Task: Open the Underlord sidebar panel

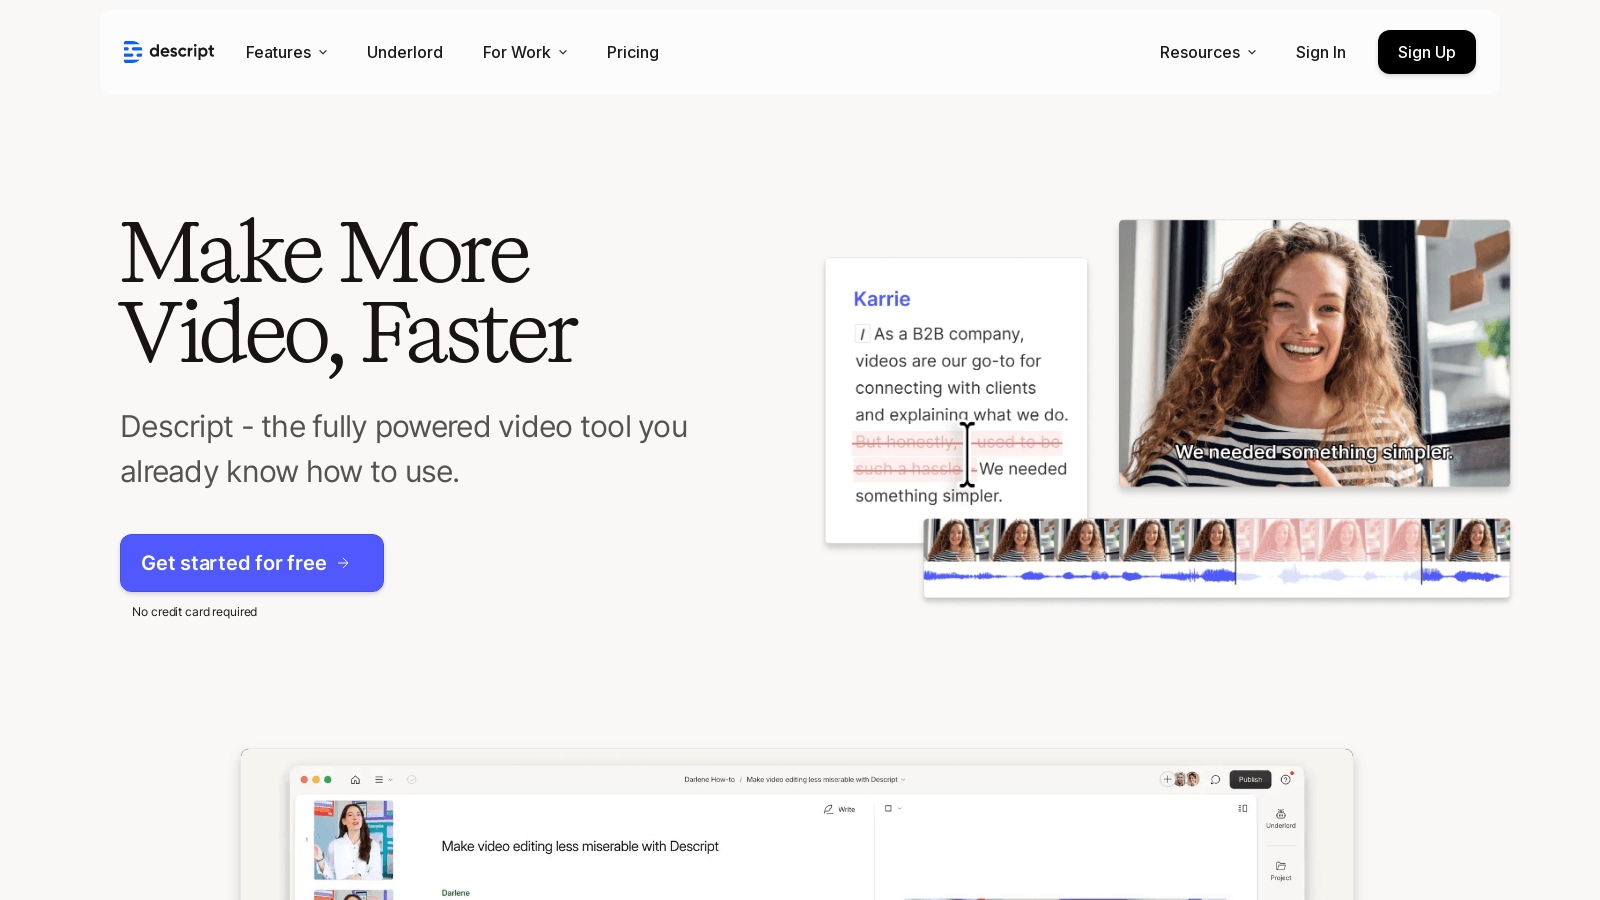Action: [x=1281, y=819]
